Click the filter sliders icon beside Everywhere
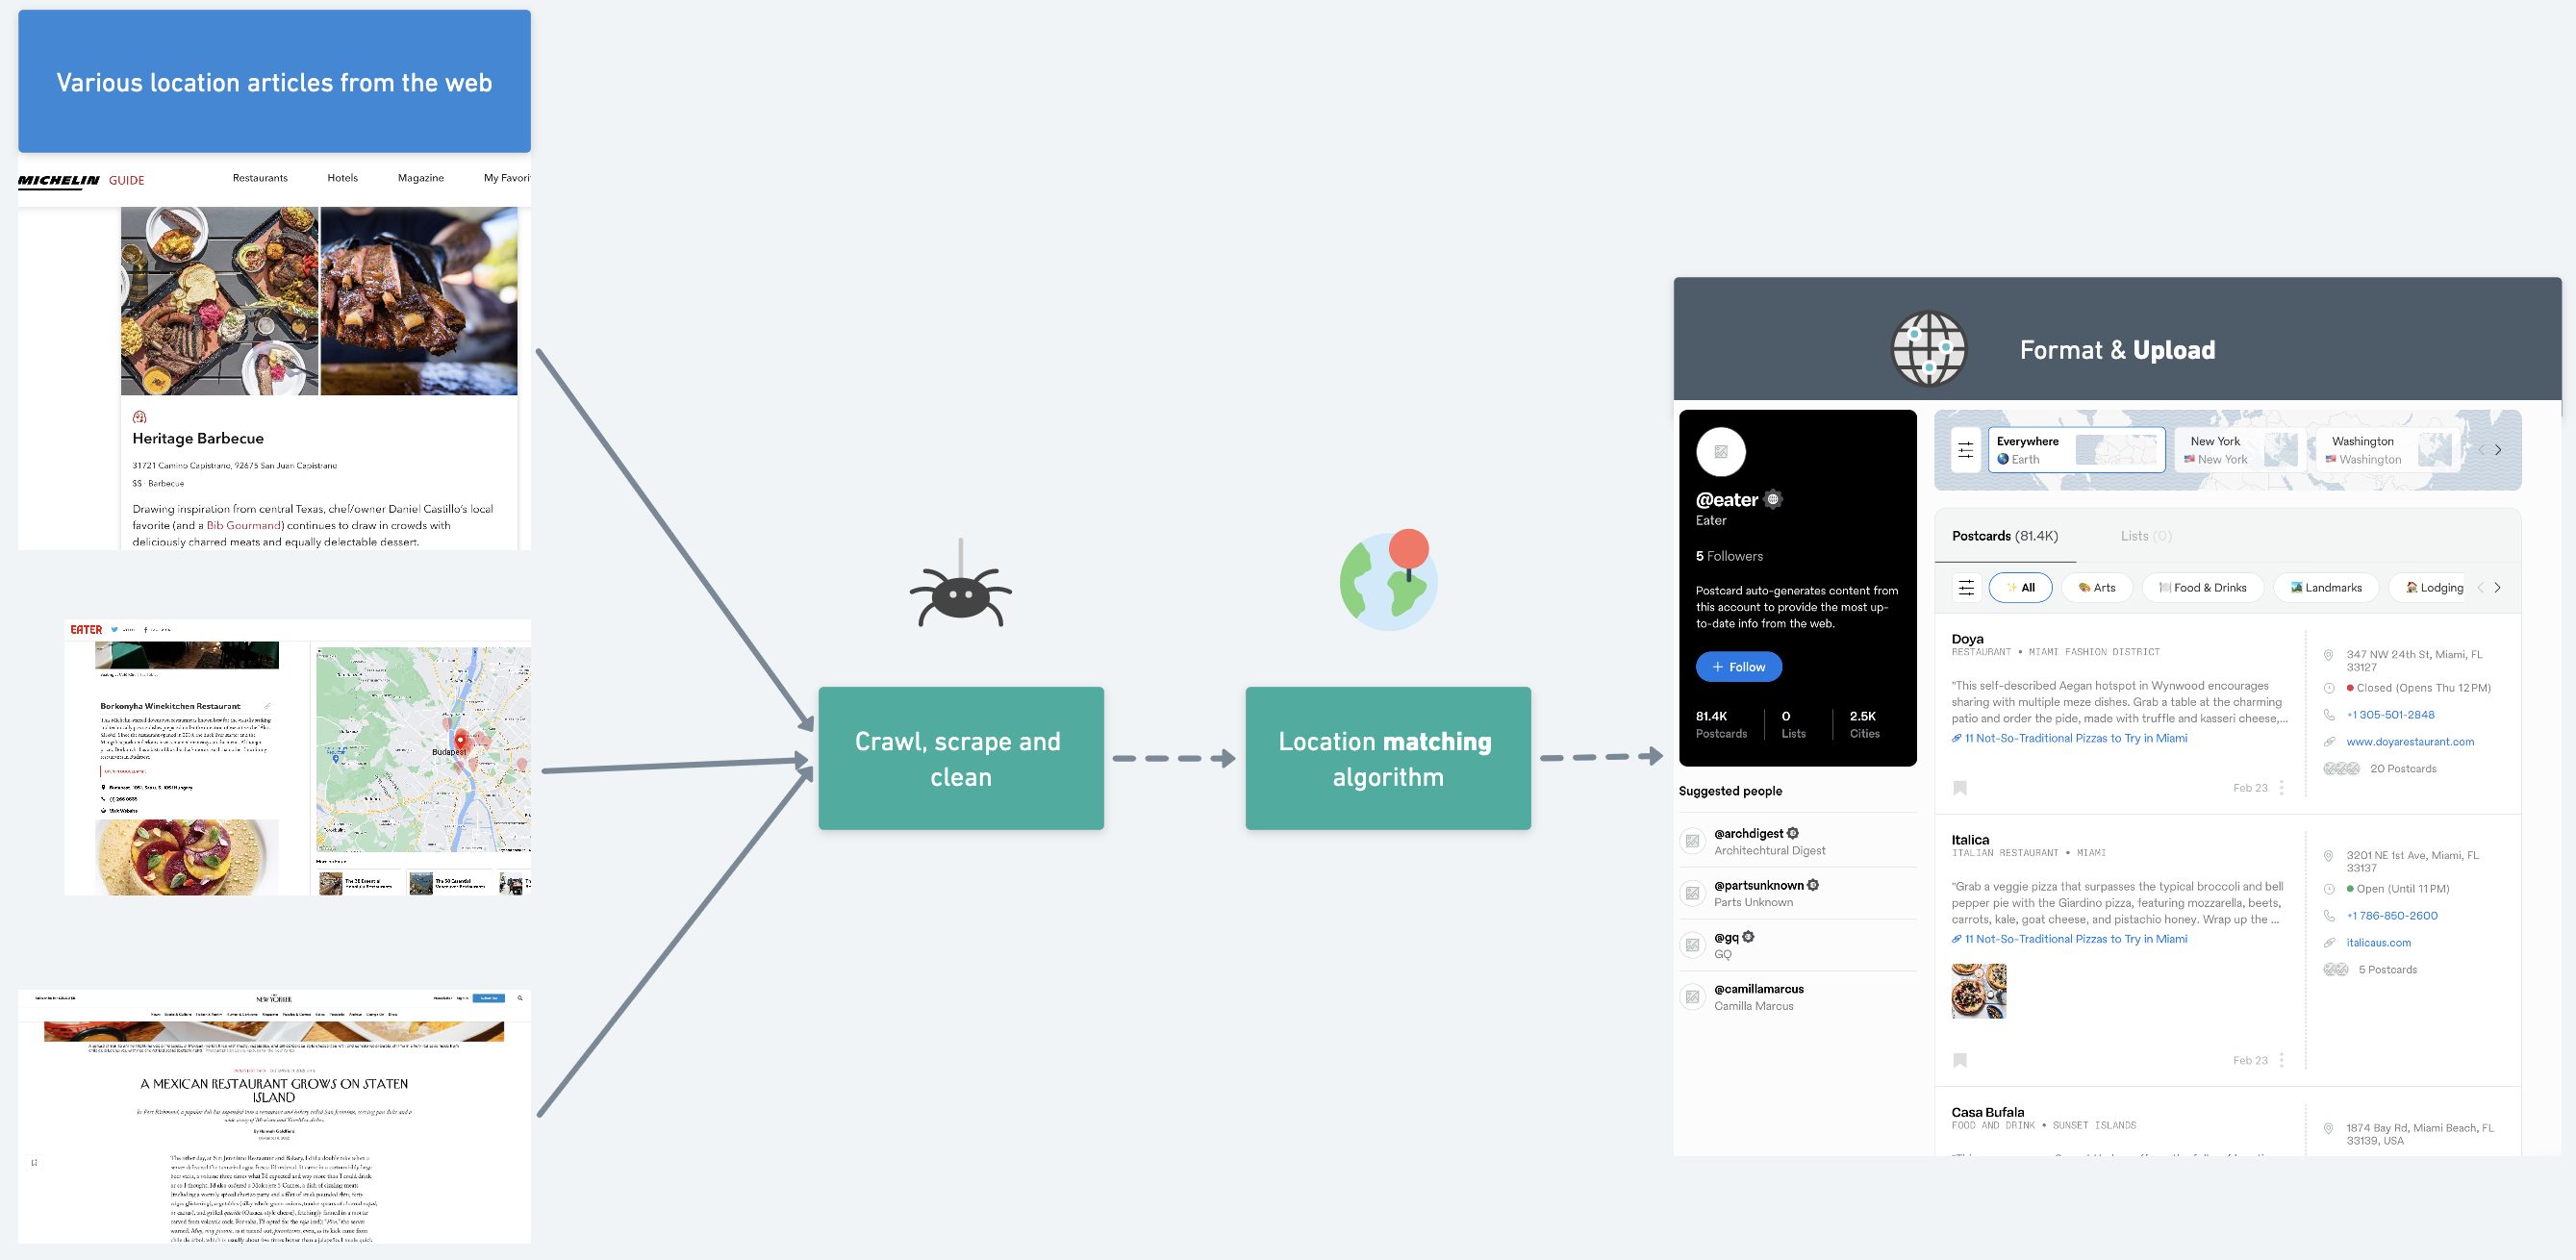The image size is (2576, 1260). 1965,450
